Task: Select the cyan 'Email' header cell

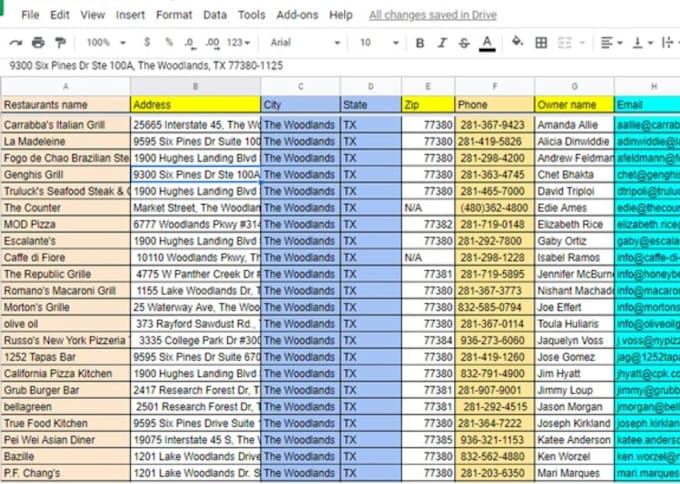Action: (x=647, y=105)
